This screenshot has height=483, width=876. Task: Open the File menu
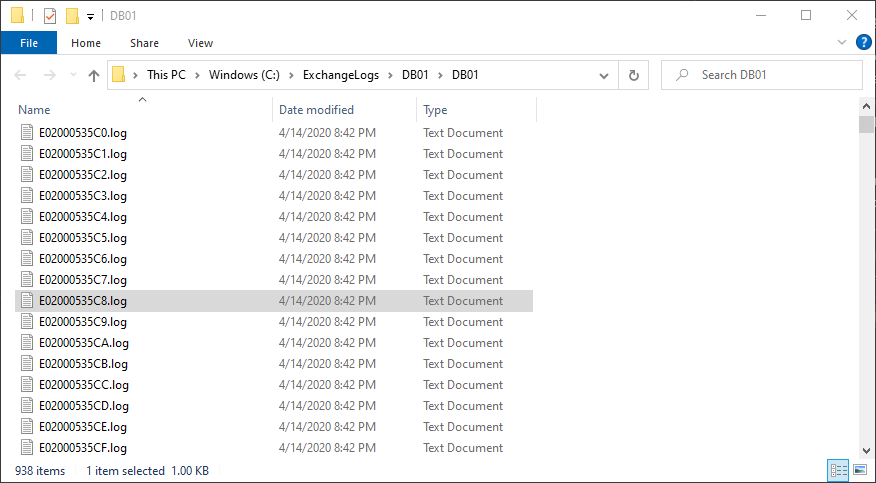(29, 42)
